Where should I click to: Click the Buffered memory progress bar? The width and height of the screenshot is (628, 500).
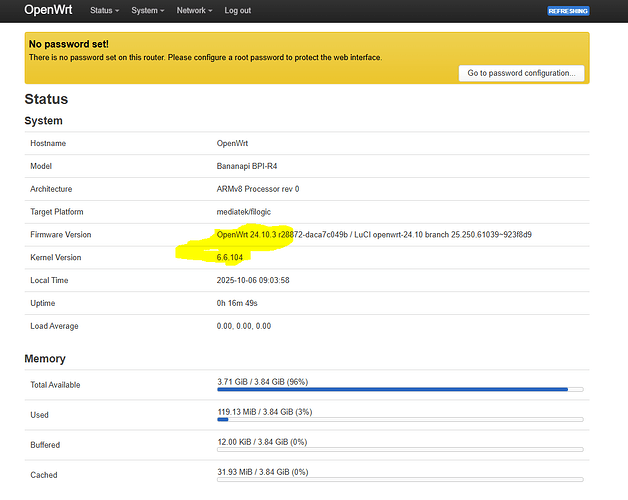pos(400,449)
